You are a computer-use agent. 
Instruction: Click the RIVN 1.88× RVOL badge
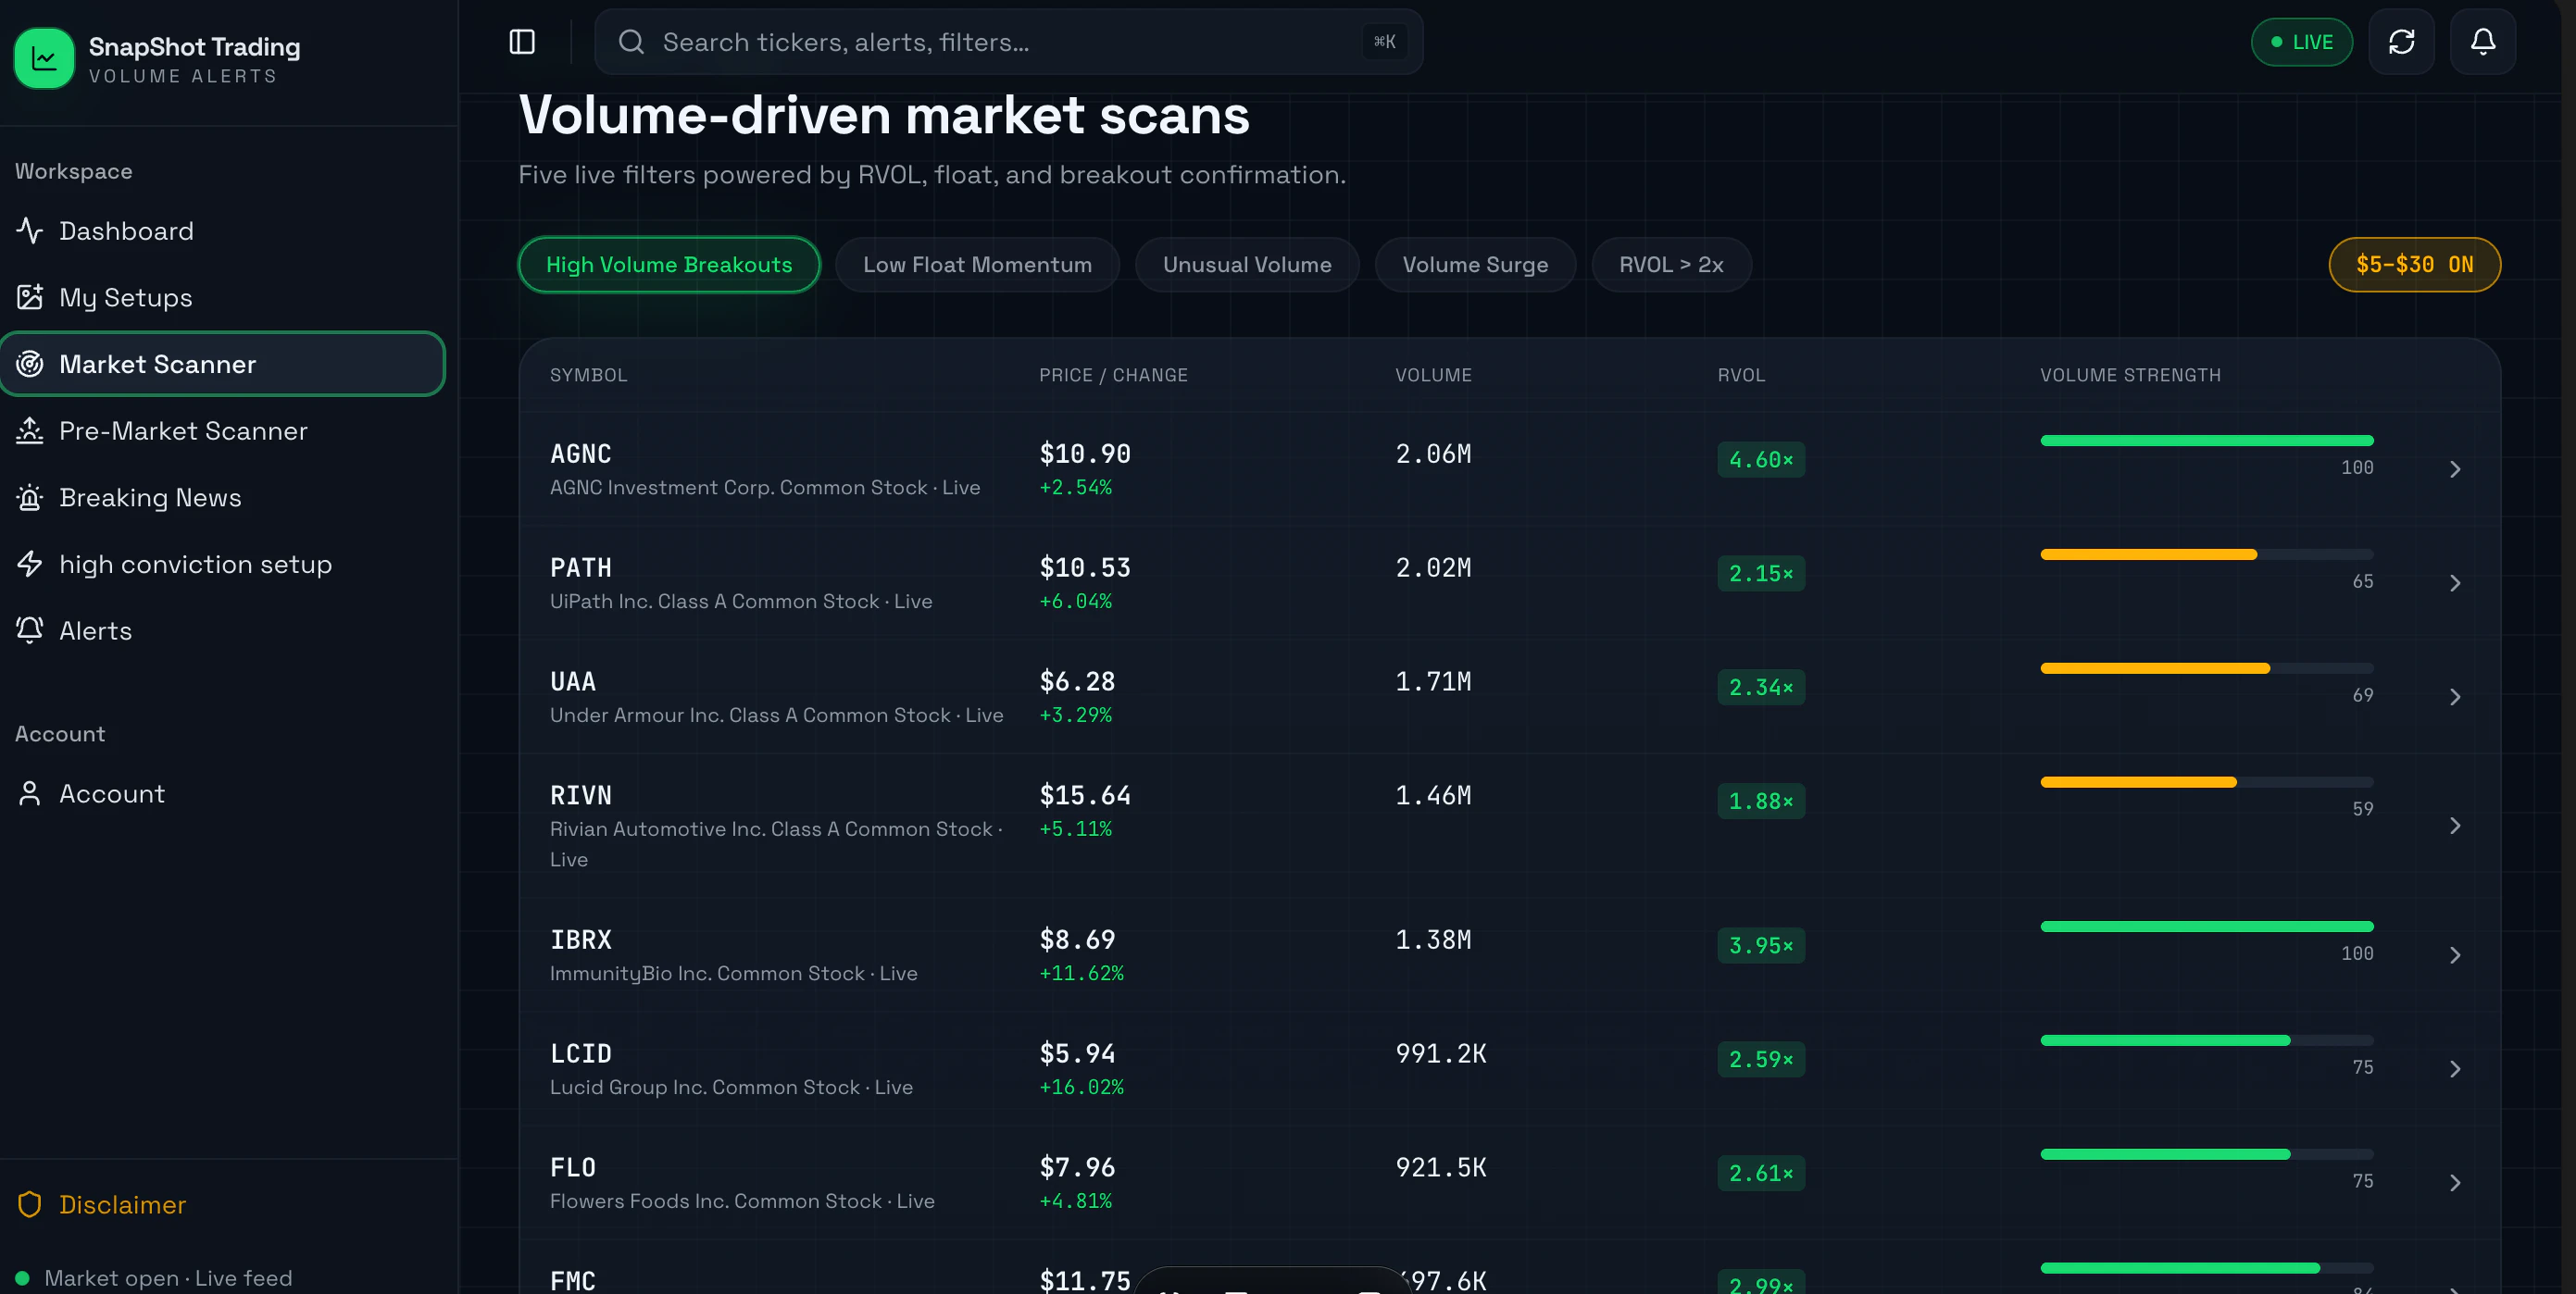1760,802
